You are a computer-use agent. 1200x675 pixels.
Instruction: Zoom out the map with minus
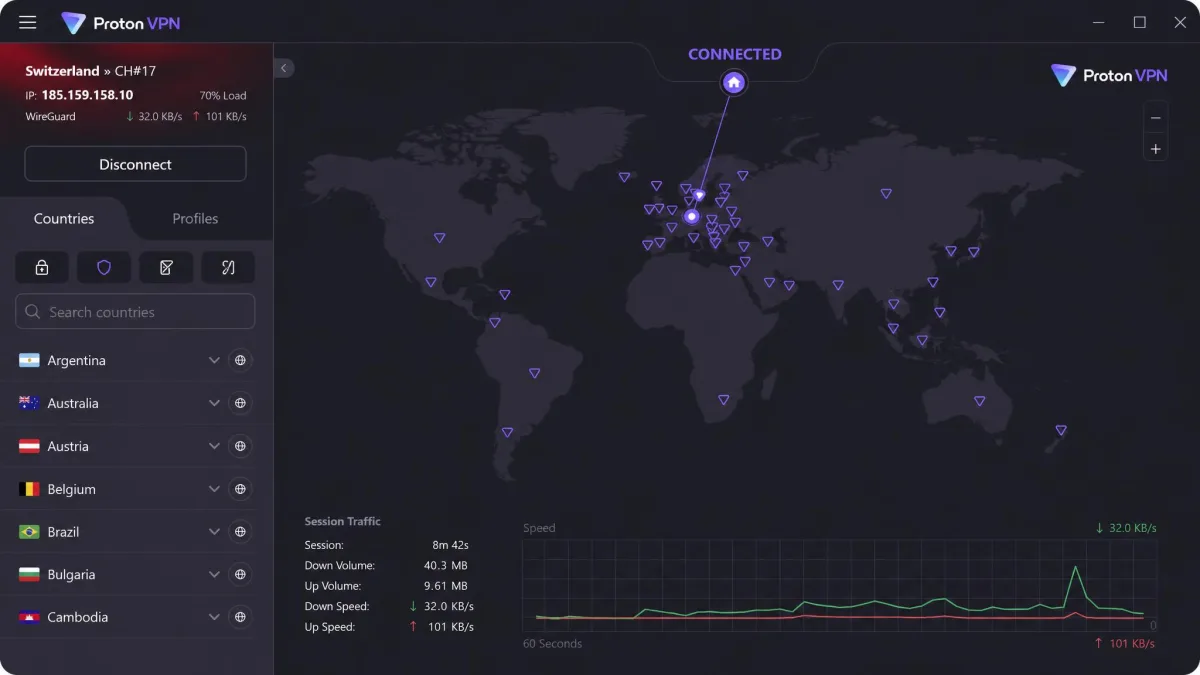[1156, 117]
